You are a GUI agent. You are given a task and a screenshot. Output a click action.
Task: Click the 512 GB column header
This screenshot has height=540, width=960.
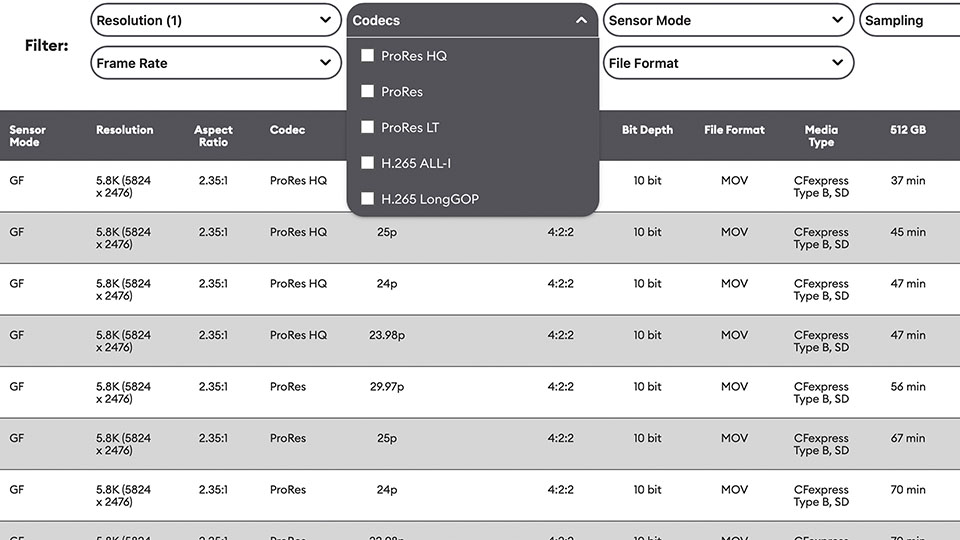tap(908, 130)
